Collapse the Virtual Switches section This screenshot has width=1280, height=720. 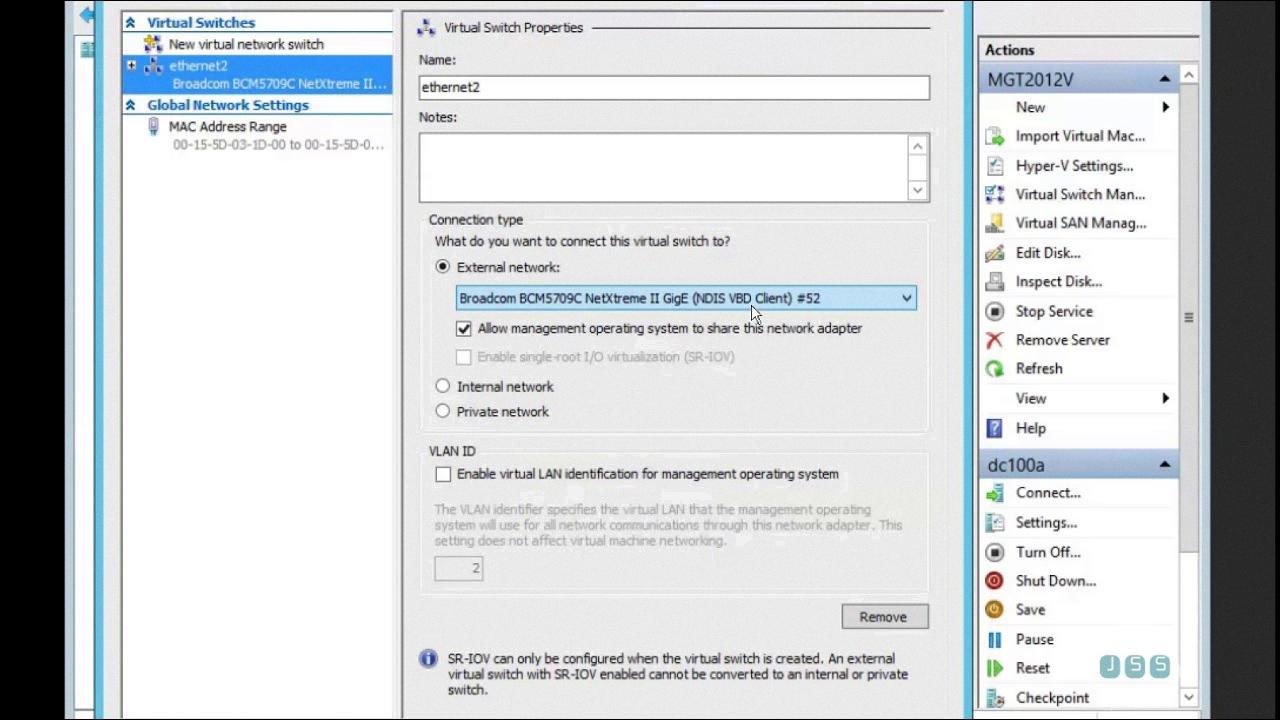pyautogui.click(x=130, y=22)
